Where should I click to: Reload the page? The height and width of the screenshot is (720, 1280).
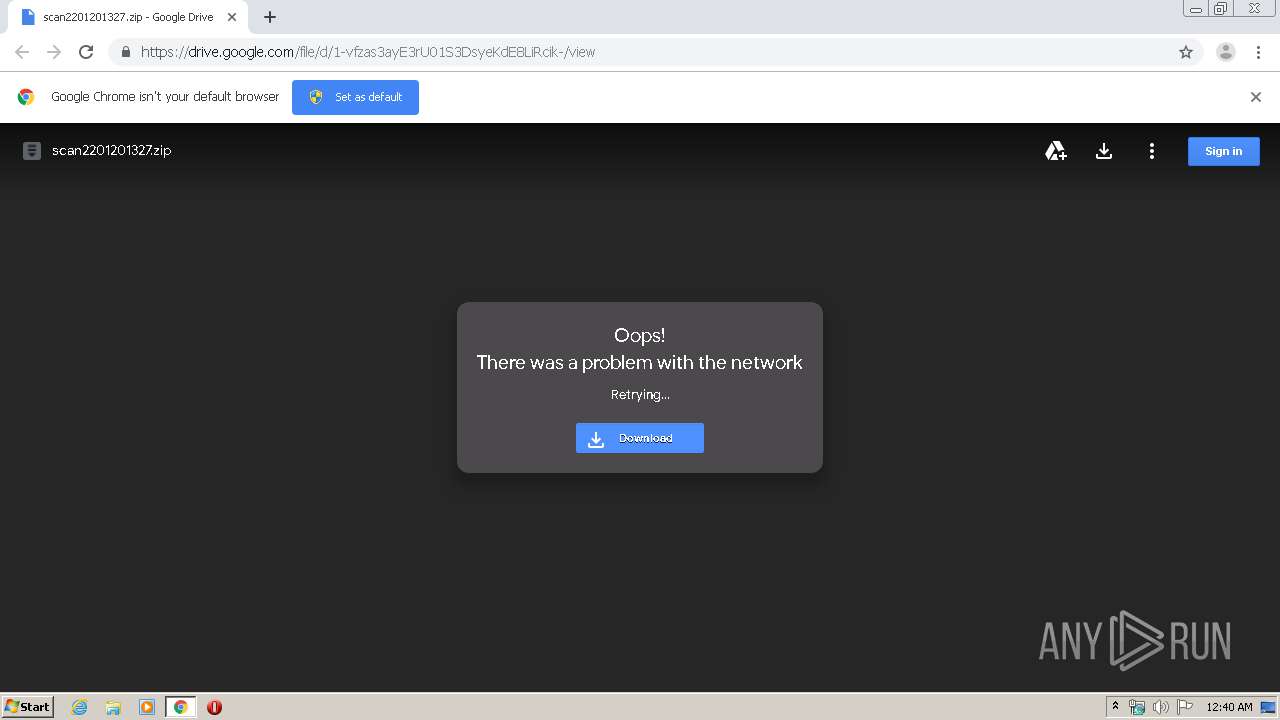click(86, 52)
